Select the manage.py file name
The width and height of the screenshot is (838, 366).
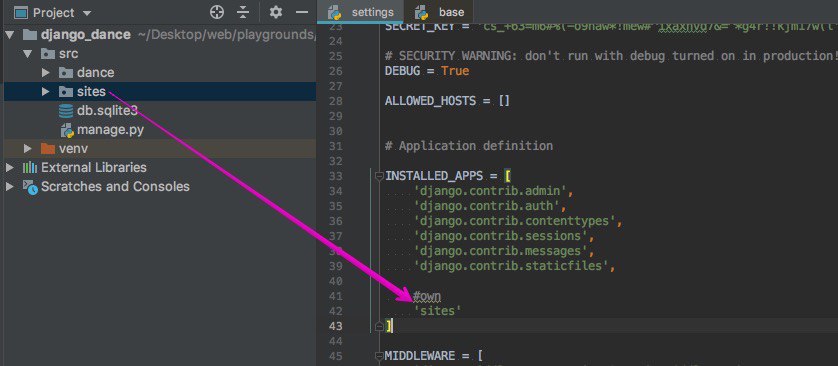tap(110, 129)
